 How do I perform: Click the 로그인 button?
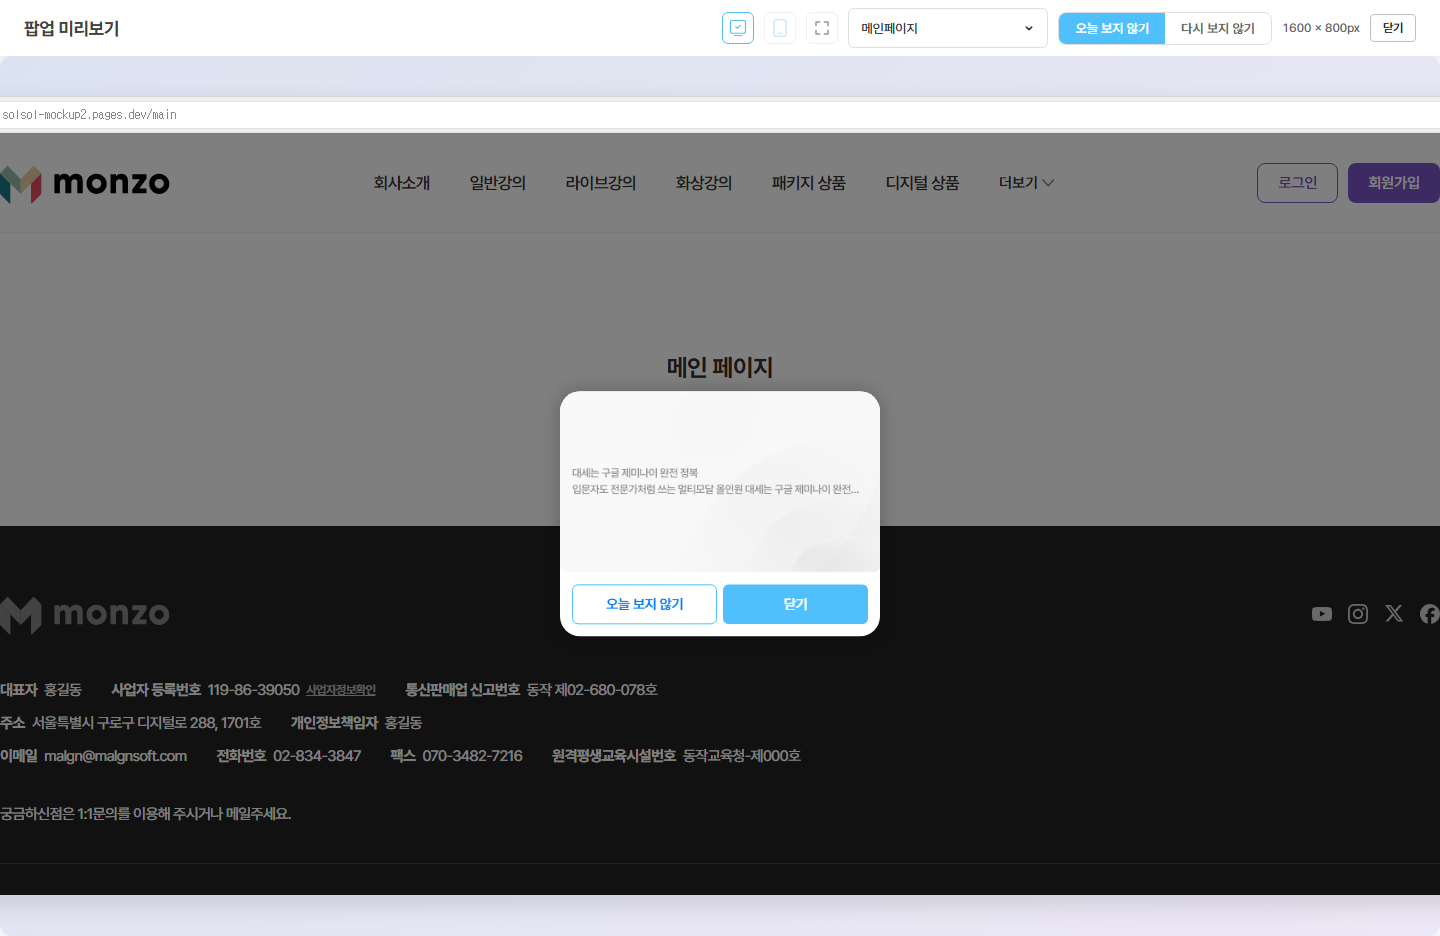pyautogui.click(x=1297, y=183)
